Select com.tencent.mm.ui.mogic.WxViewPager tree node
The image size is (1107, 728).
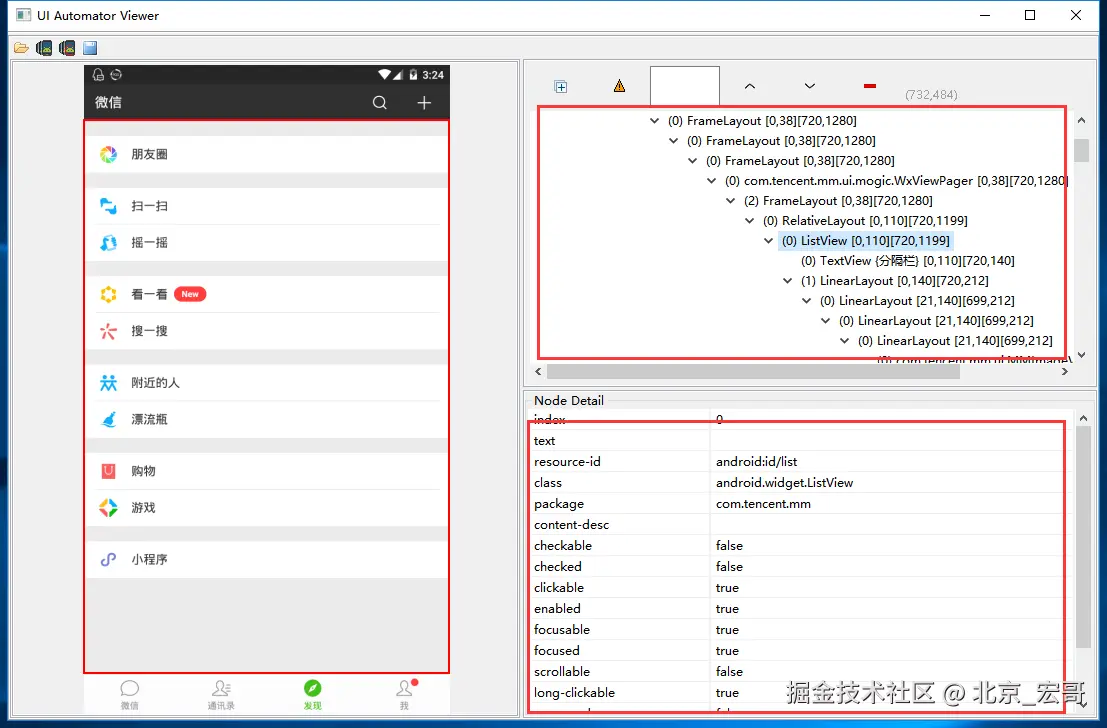point(895,181)
